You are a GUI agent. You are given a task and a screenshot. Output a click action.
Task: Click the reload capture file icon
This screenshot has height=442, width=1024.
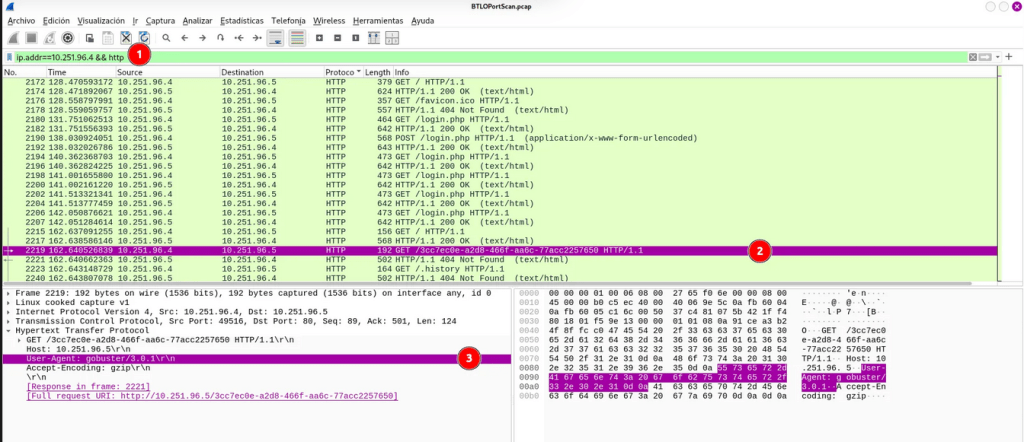144,37
